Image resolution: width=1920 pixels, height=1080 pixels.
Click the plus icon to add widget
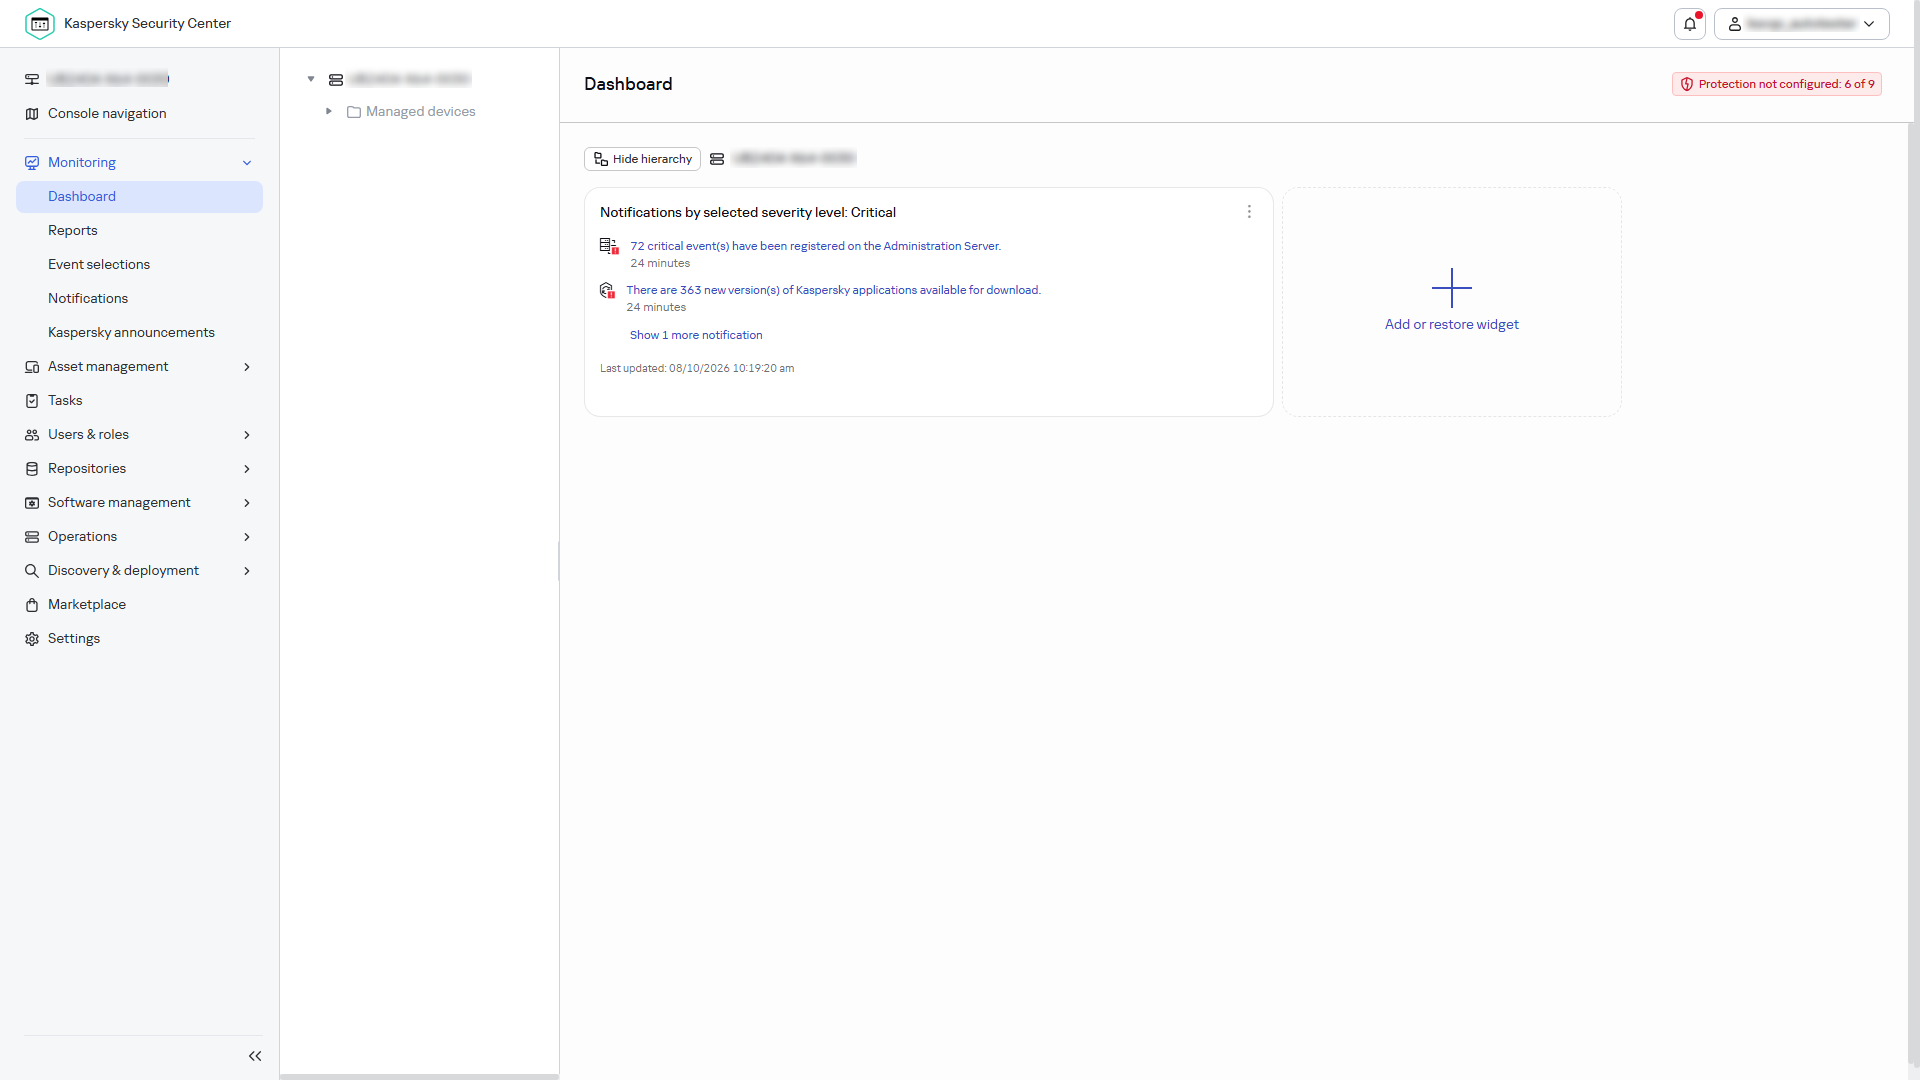pos(1452,288)
